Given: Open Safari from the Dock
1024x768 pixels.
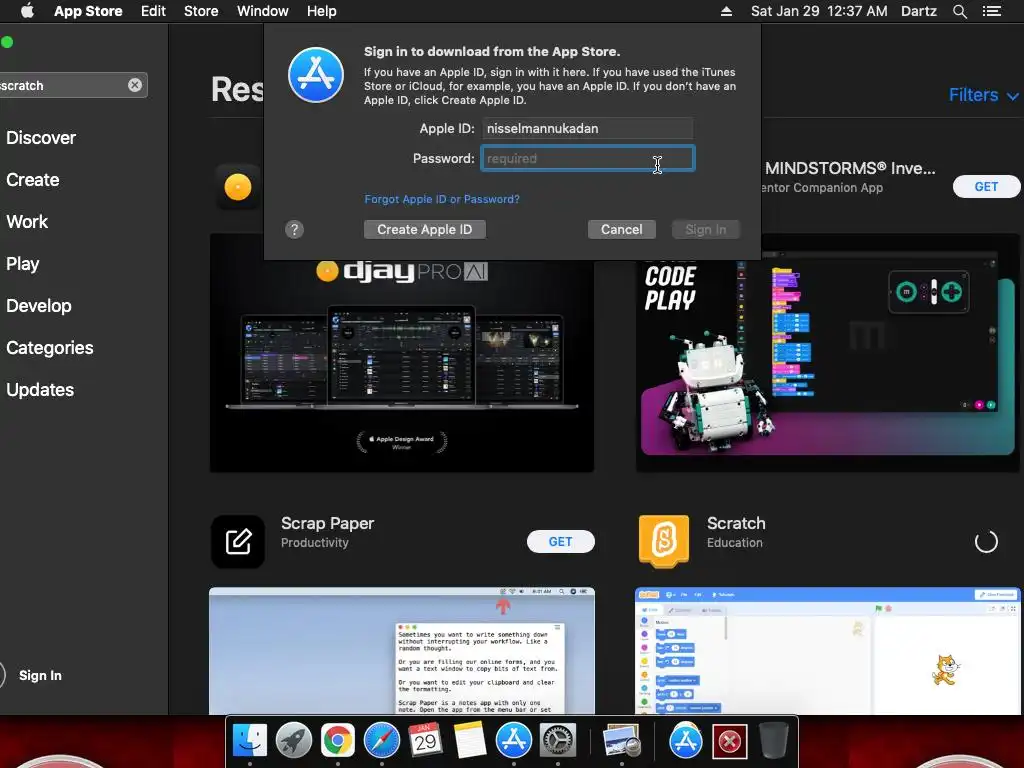Looking at the screenshot, I should pos(381,741).
